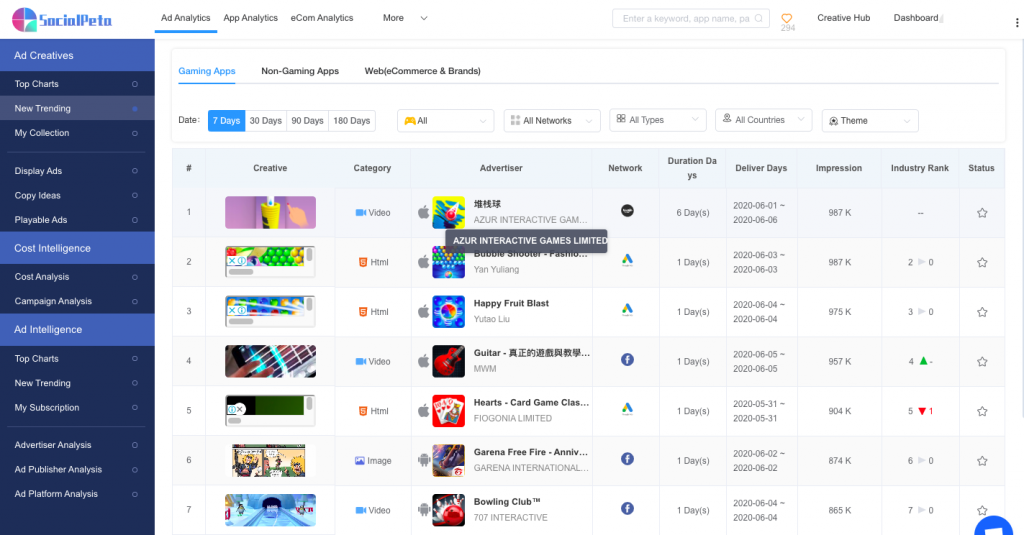Click the Html category icon in Bubble Shooter row
This screenshot has width=1024, height=535.
click(363, 263)
